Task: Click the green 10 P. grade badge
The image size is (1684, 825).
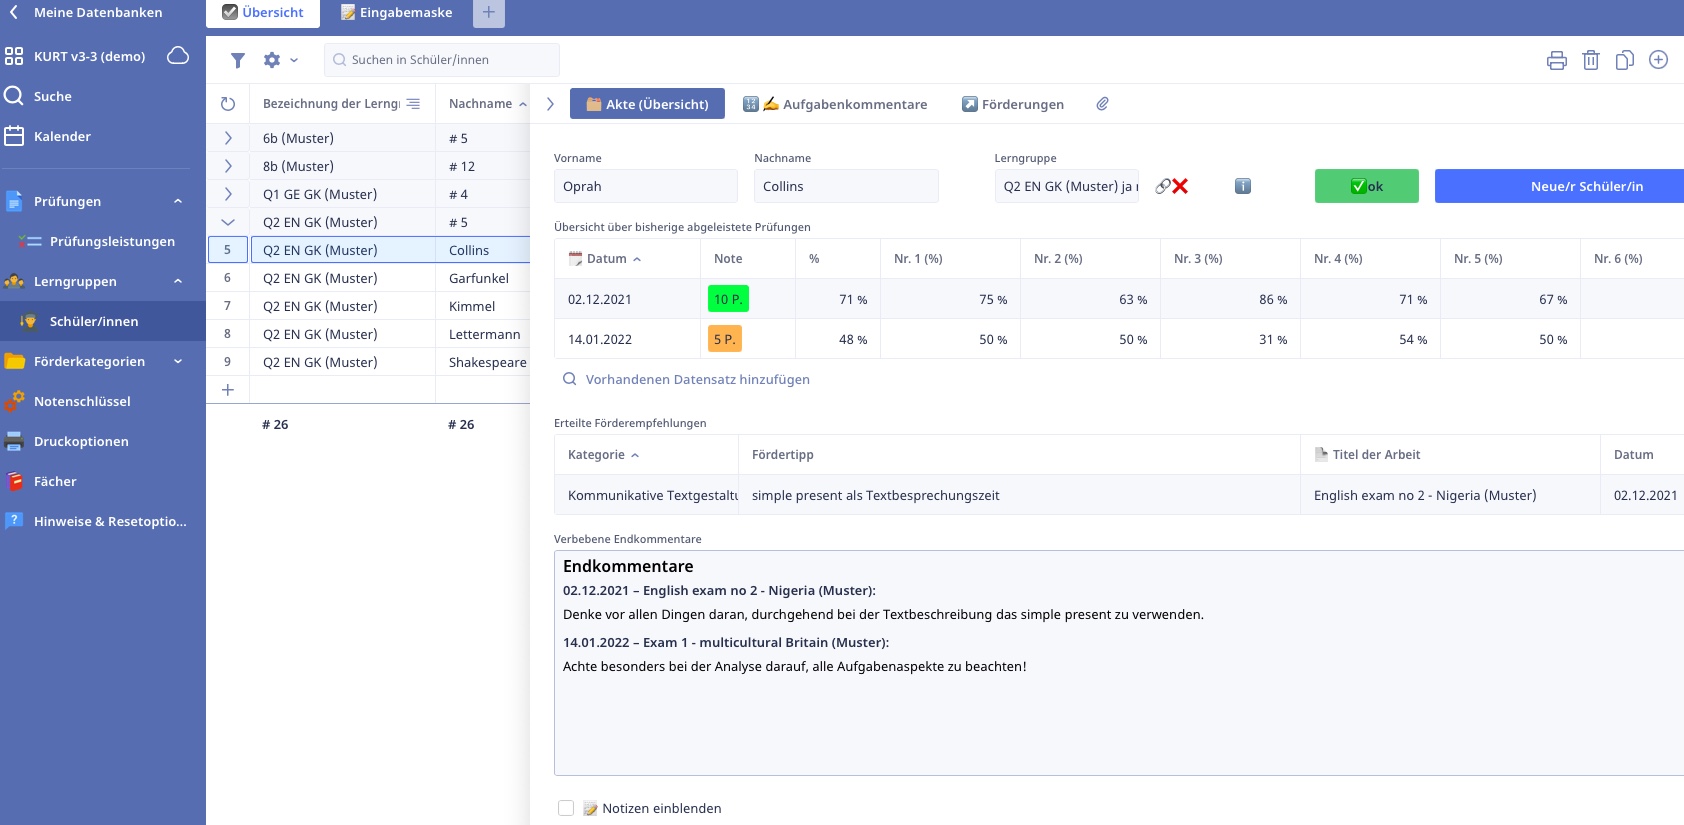Action: [x=728, y=299]
